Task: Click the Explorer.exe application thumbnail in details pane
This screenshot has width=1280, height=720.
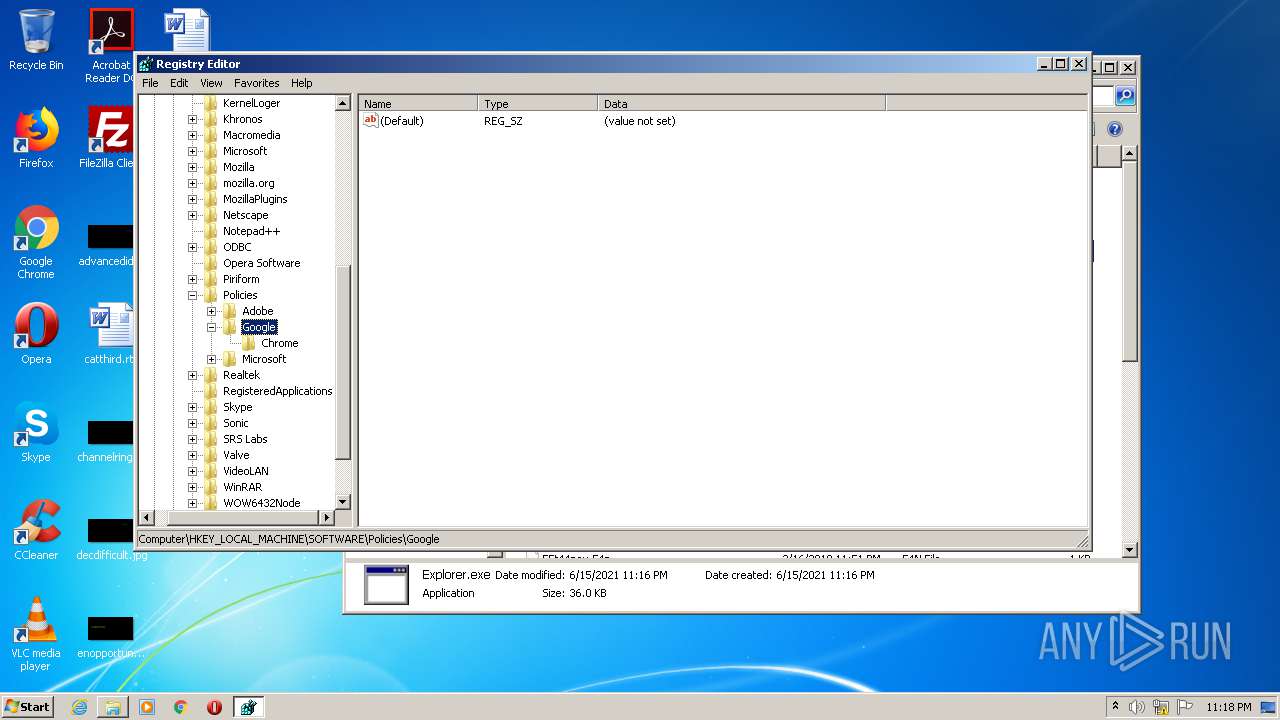Action: [x=386, y=585]
